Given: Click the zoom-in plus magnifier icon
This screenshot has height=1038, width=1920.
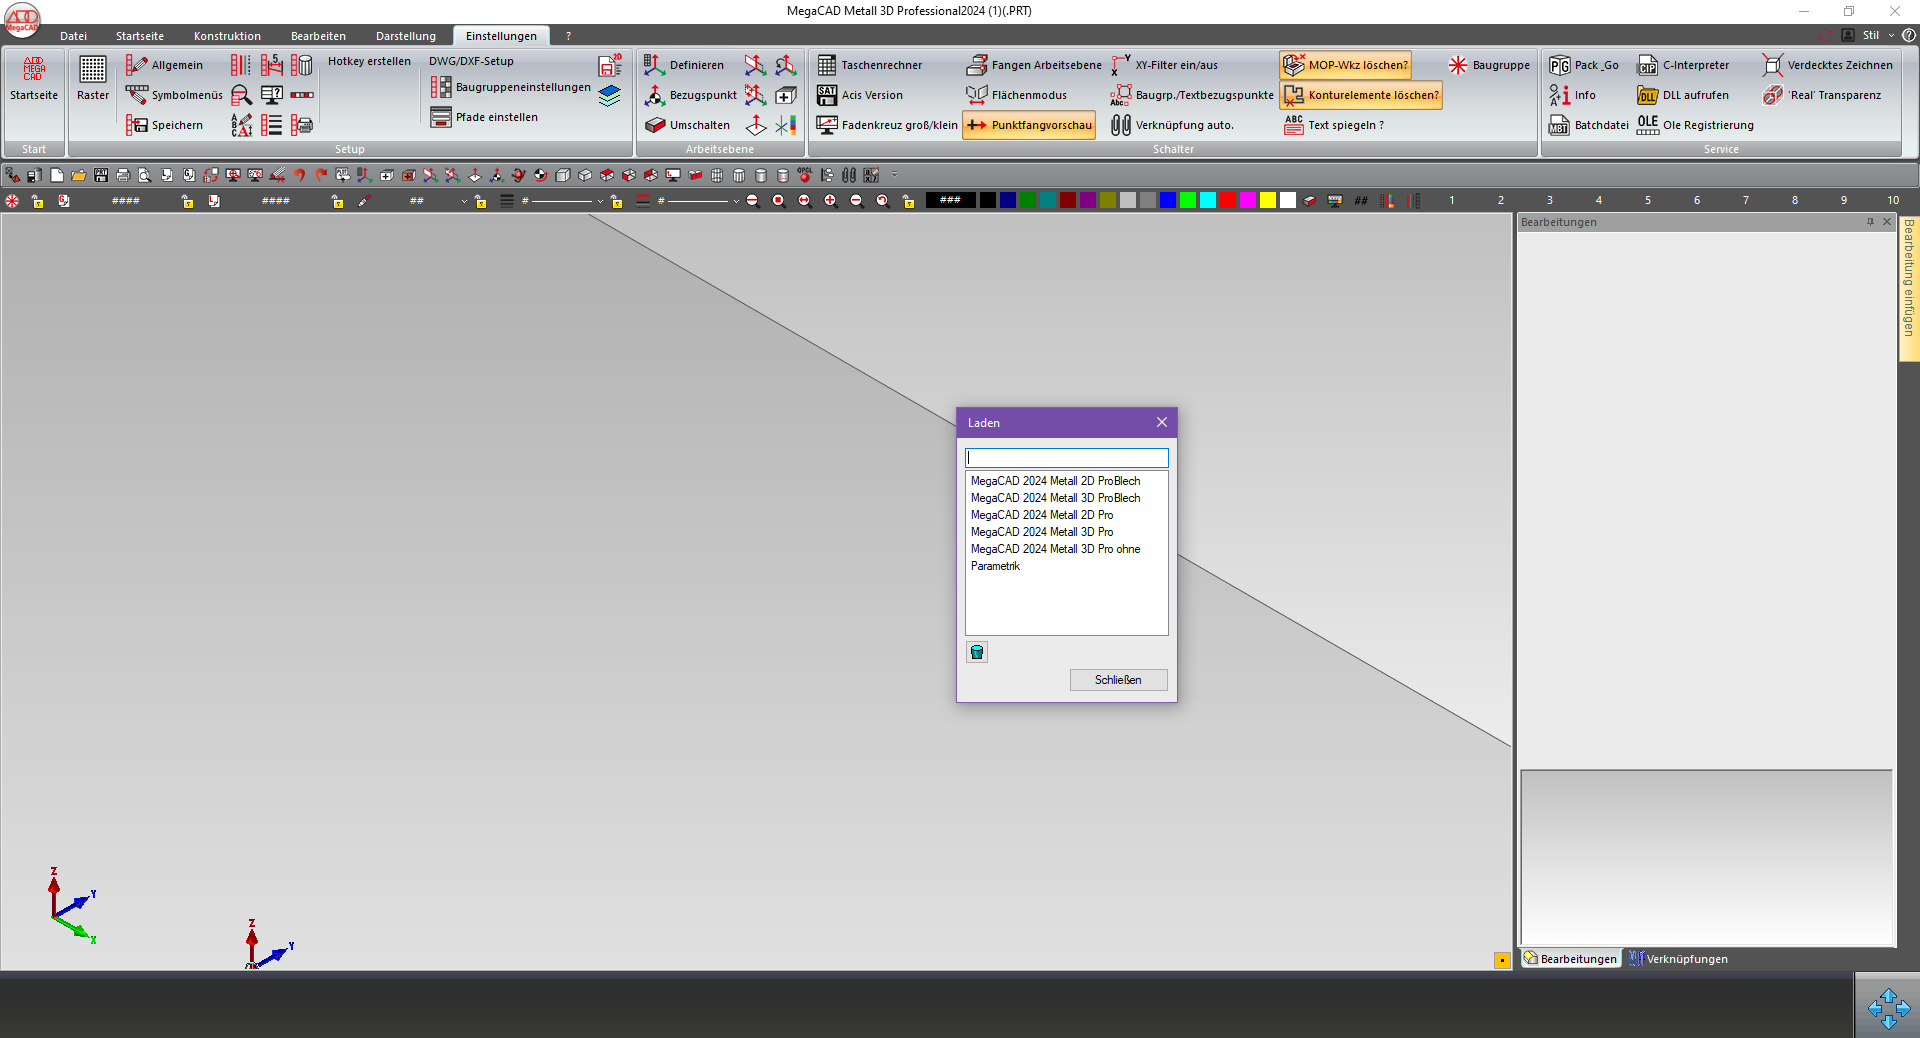Looking at the screenshot, I should point(830,201).
